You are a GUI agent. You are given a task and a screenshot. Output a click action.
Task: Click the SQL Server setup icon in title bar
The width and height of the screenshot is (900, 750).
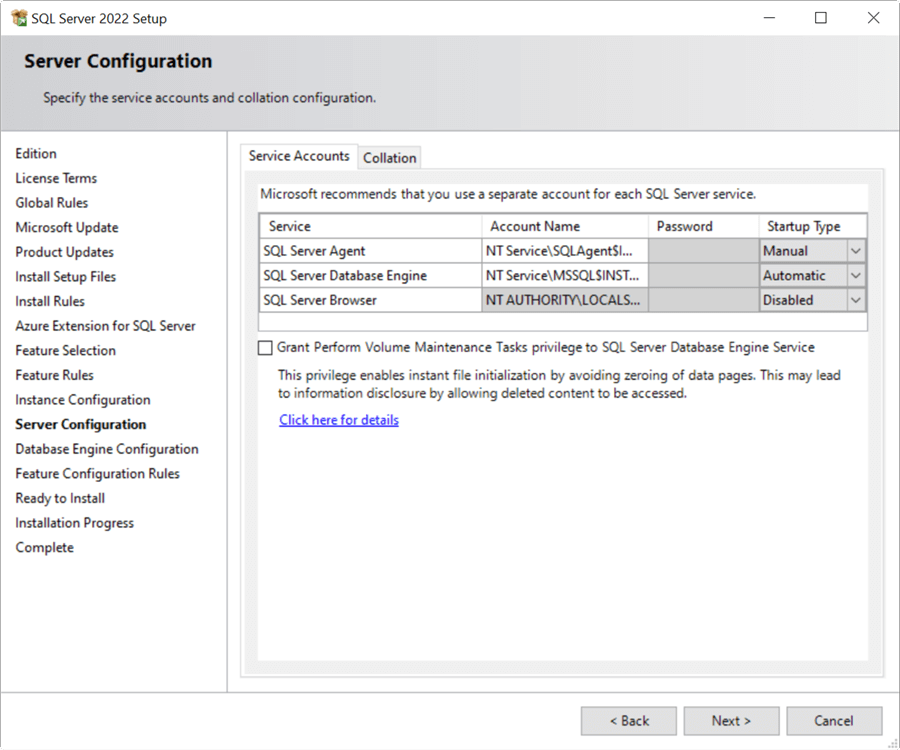pos(16,17)
